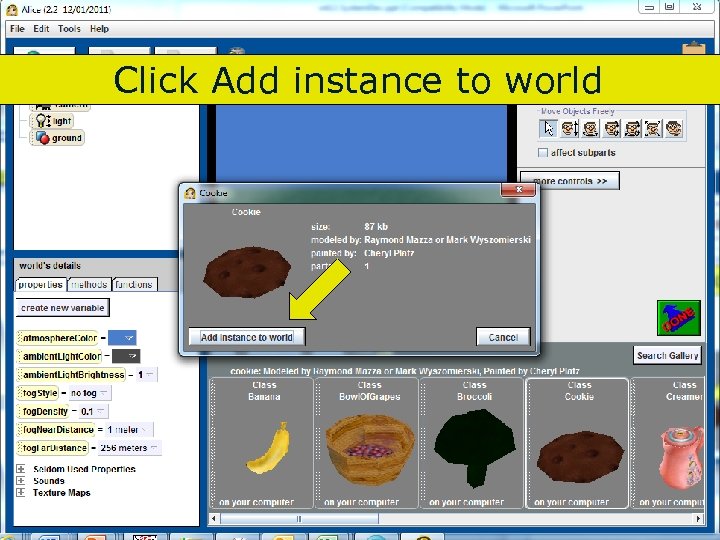Image resolution: width=720 pixels, height=540 pixels.
Task: Click the ambientLightBrightness property tile
Action: coord(71,375)
